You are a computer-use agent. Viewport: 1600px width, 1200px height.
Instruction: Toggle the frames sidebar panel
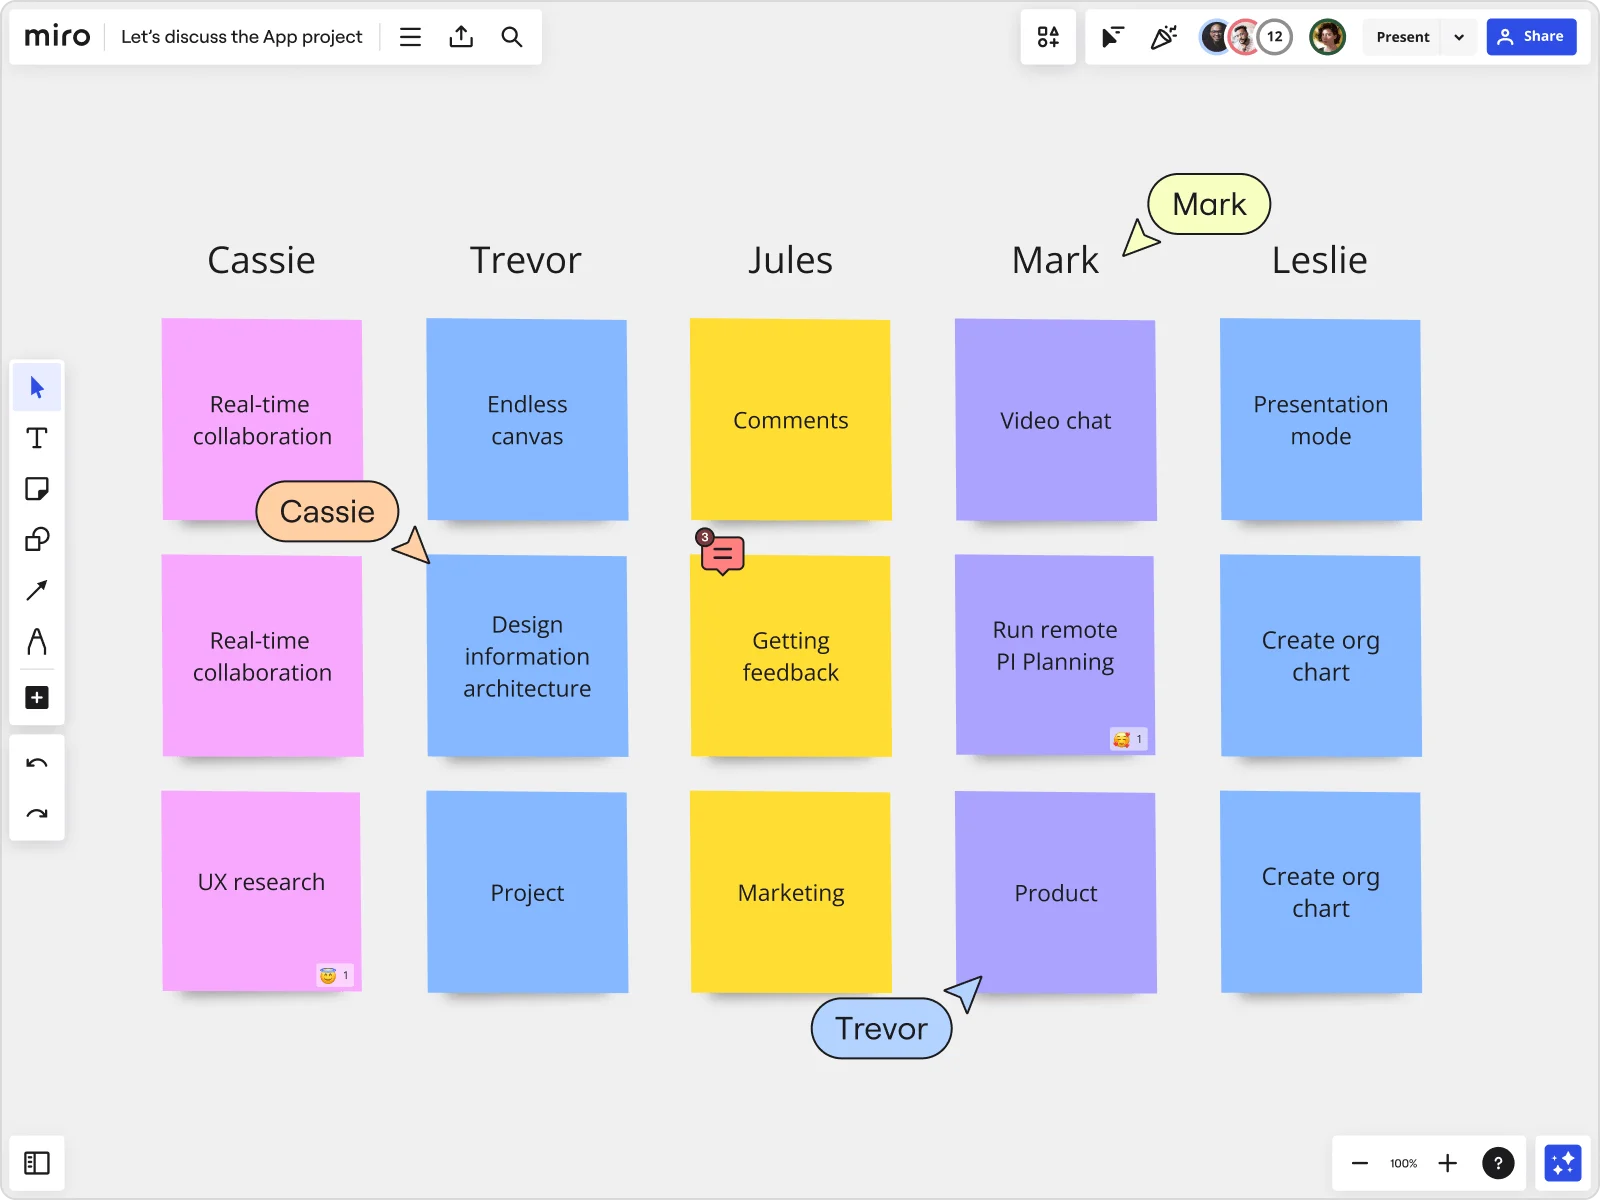[x=36, y=1163]
